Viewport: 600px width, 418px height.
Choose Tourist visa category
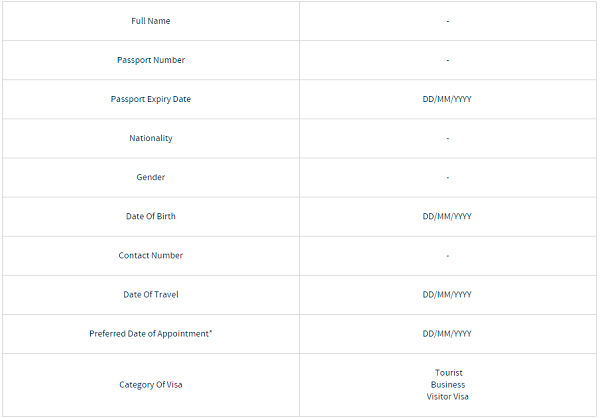coord(448,373)
